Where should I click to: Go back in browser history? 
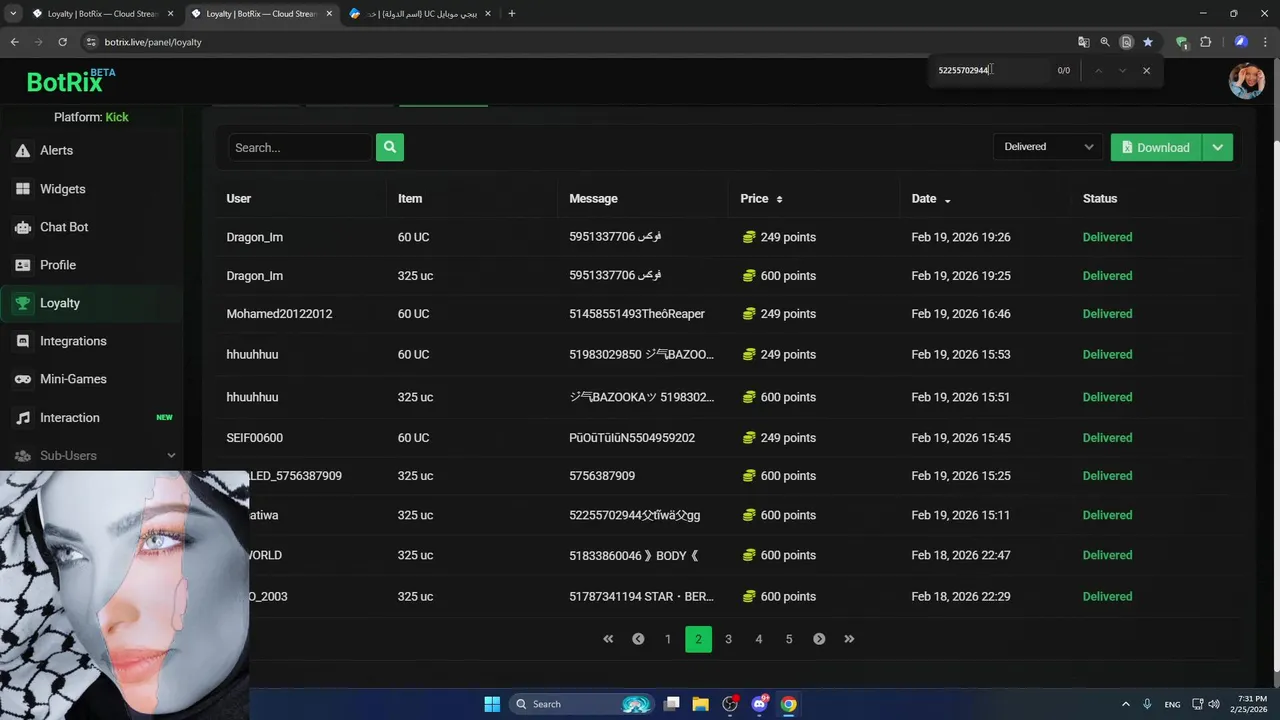(x=14, y=42)
